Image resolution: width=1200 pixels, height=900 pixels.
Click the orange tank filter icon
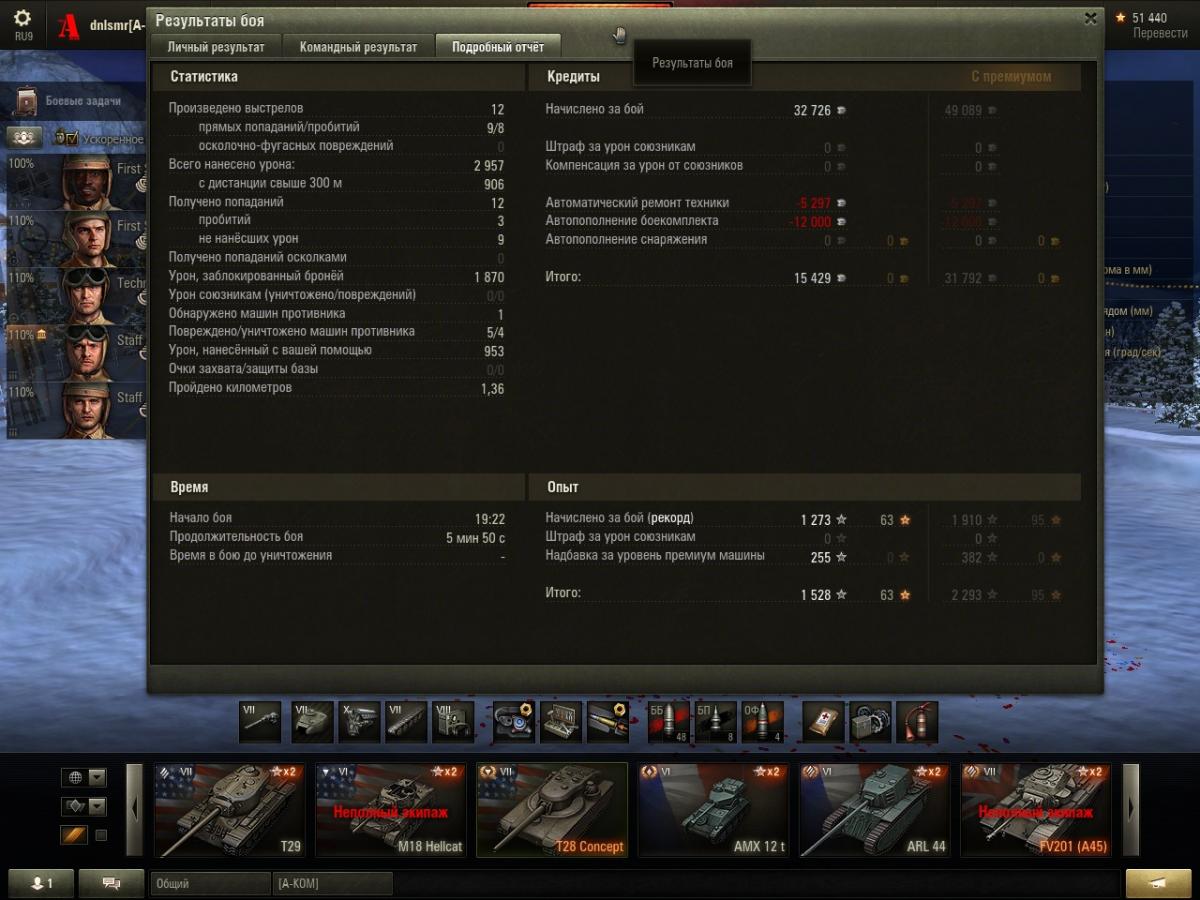pos(74,834)
